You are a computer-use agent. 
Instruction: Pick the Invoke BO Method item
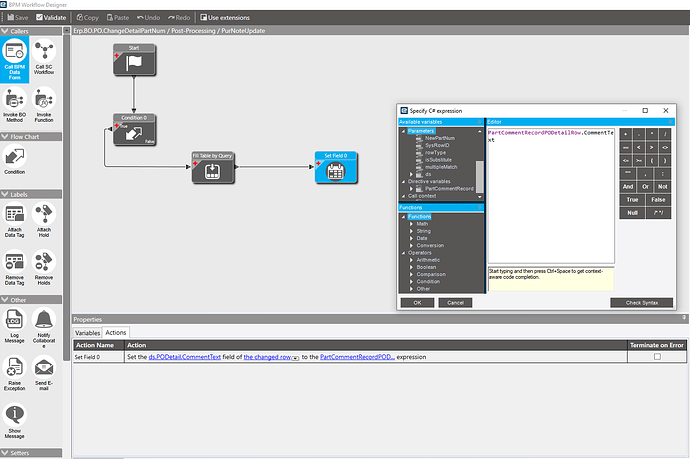tap(15, 105)
